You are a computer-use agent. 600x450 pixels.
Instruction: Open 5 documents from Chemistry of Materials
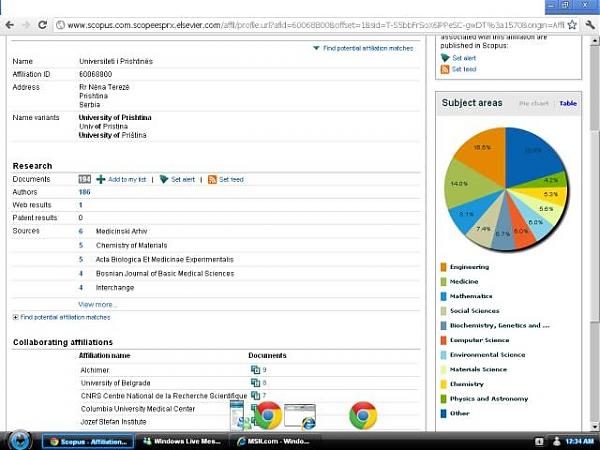click(x=81, y=245)
